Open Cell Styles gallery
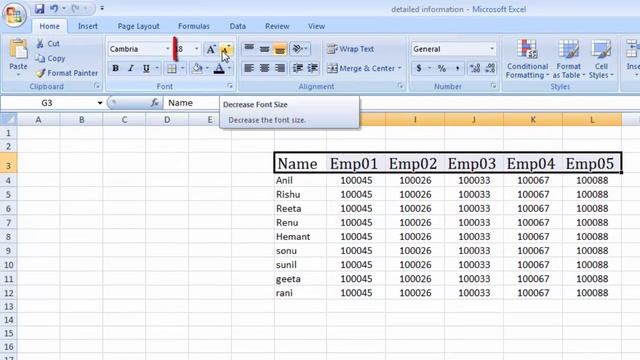This screenshot has width=640, height=360. point(601,59)
